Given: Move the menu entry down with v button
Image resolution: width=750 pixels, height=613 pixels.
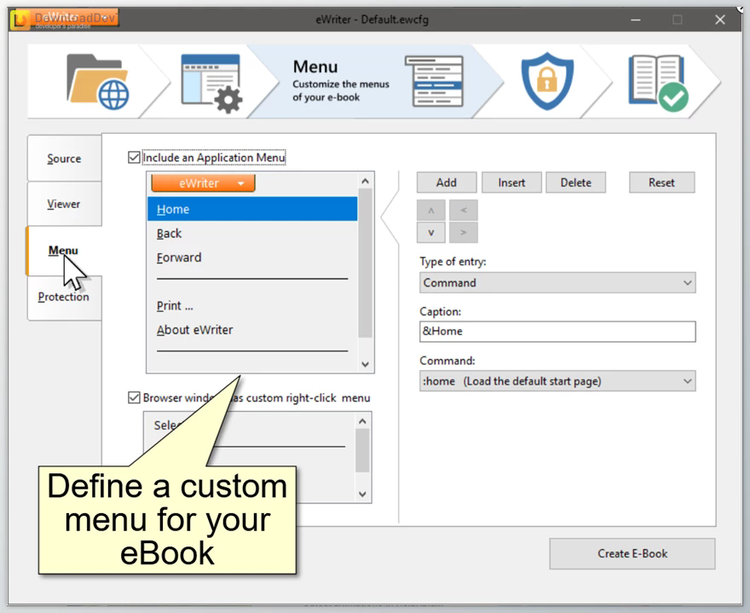Looking at the screenshot, I should [x=431, y=233].
